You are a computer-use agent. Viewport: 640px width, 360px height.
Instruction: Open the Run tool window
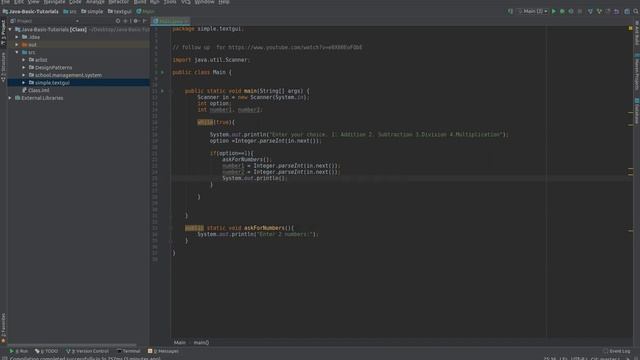click(19, 351)
